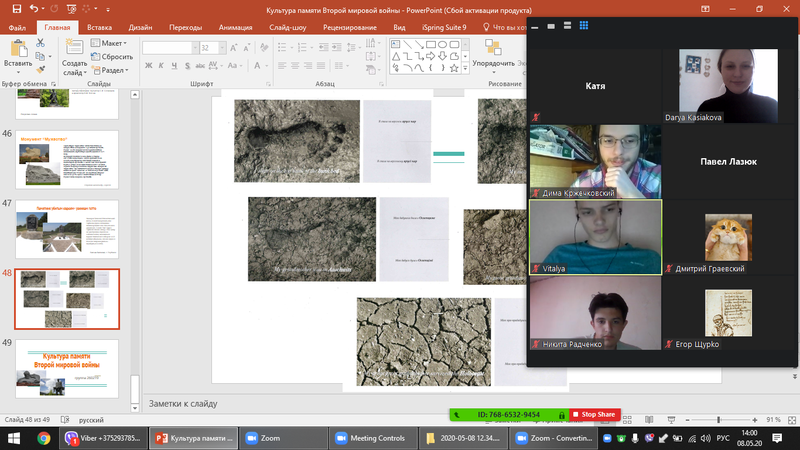
Task: Toggle bold (Ж) formatting
Action: point(148,65)
